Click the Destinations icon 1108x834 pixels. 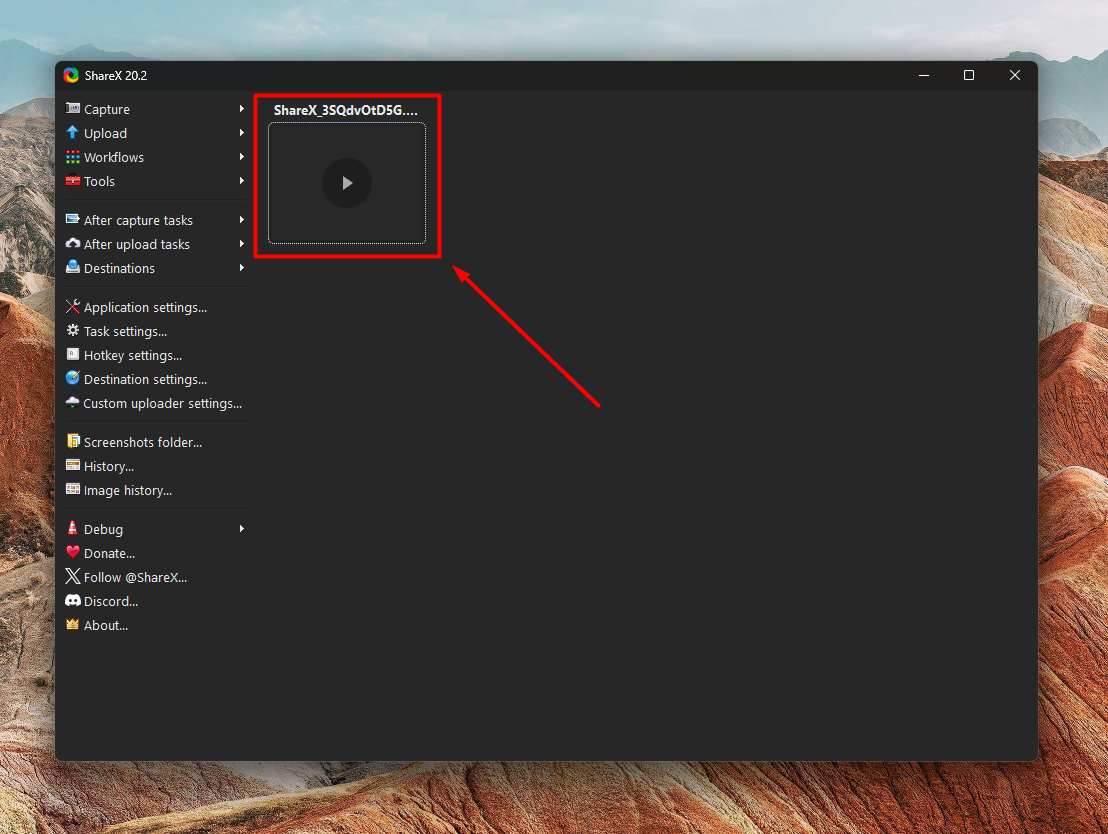tap(73, 268)
